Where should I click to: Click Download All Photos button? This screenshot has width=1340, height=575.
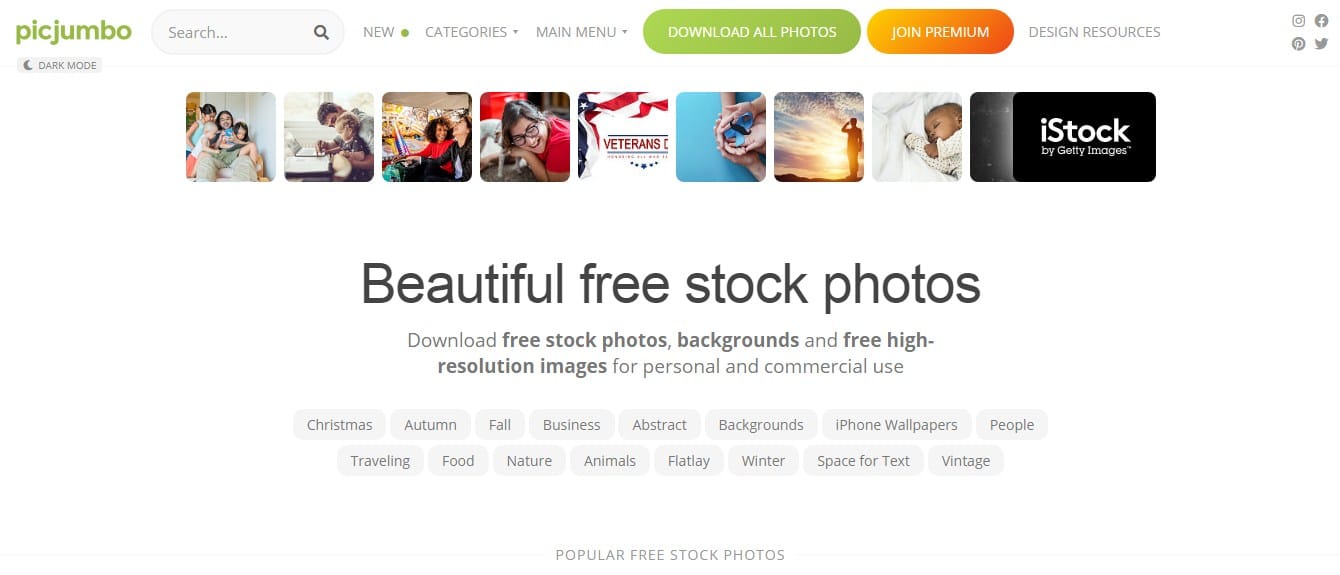[752, 32]
